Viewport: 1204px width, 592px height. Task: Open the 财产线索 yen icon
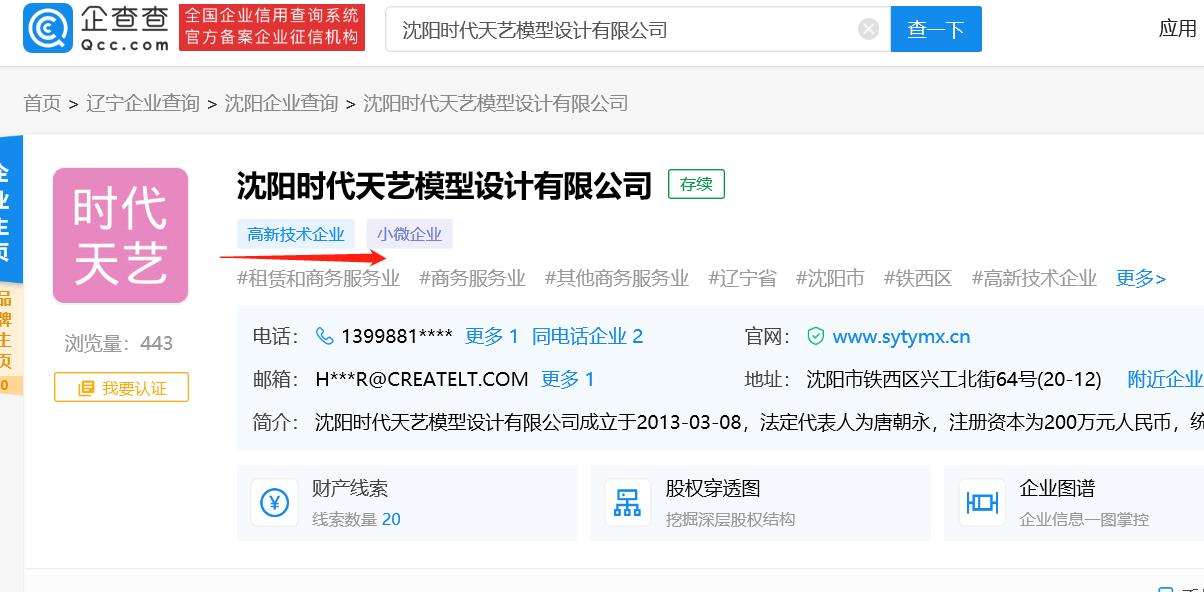[275, 503]
